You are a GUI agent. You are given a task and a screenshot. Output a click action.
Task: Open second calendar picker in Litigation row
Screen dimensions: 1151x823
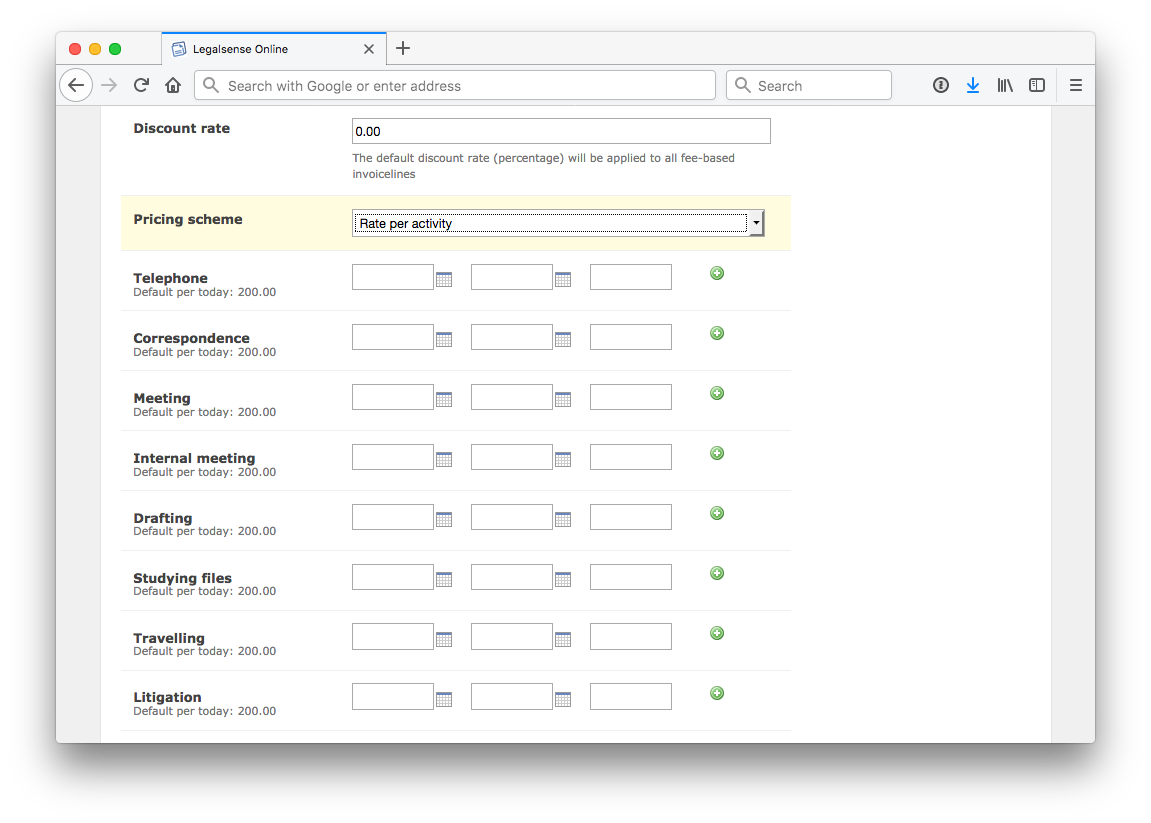click(562, 700)
